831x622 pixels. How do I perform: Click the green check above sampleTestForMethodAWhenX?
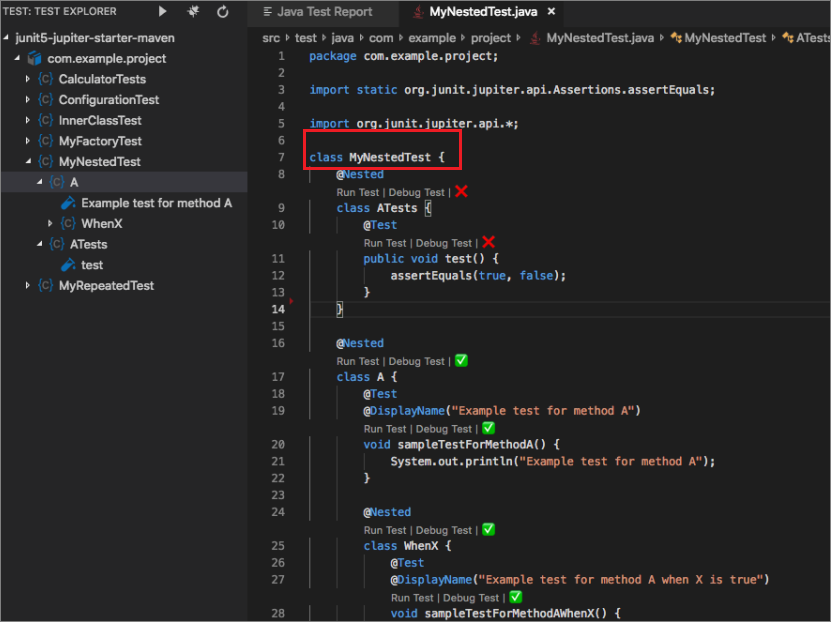pos(514,596)
